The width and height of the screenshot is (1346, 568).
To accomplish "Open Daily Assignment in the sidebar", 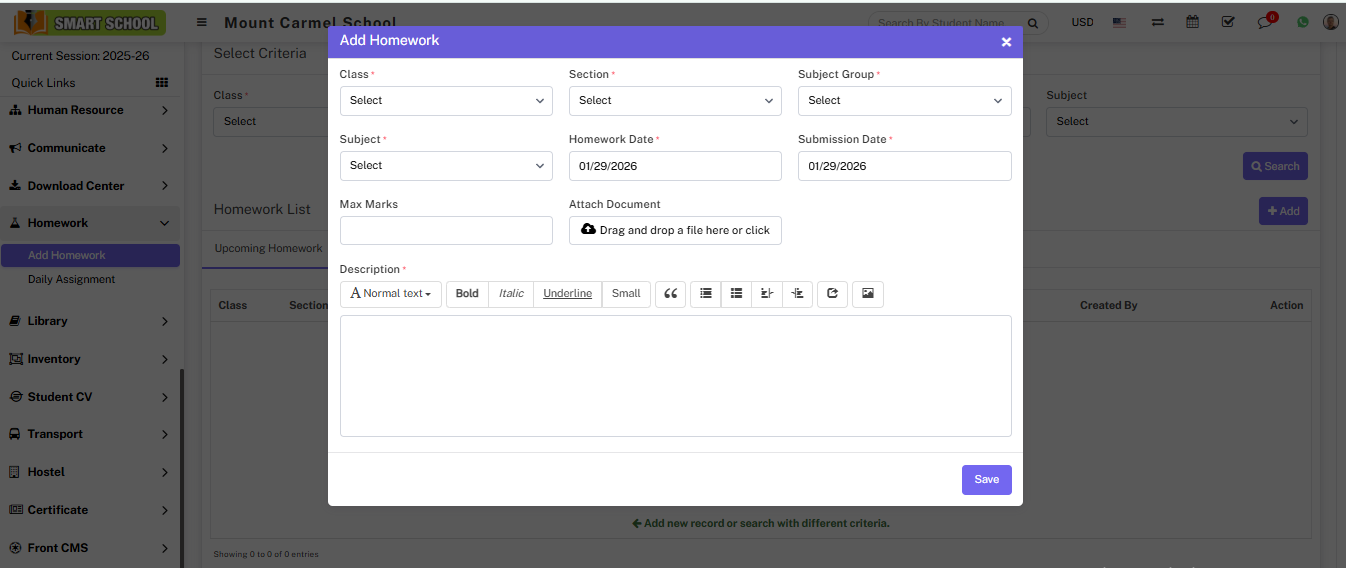I will (x=71, y=280).
